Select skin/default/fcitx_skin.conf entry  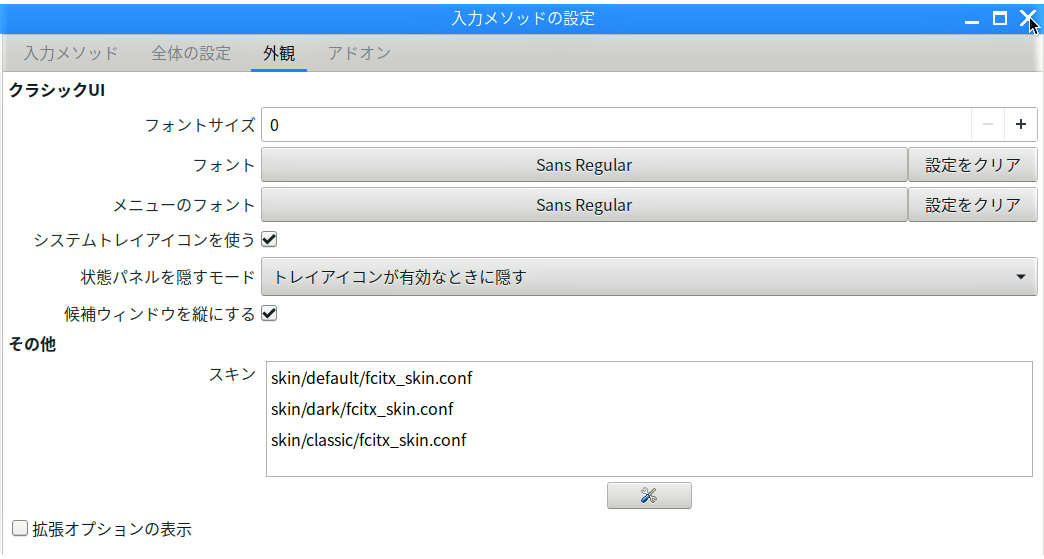(649, 378)
